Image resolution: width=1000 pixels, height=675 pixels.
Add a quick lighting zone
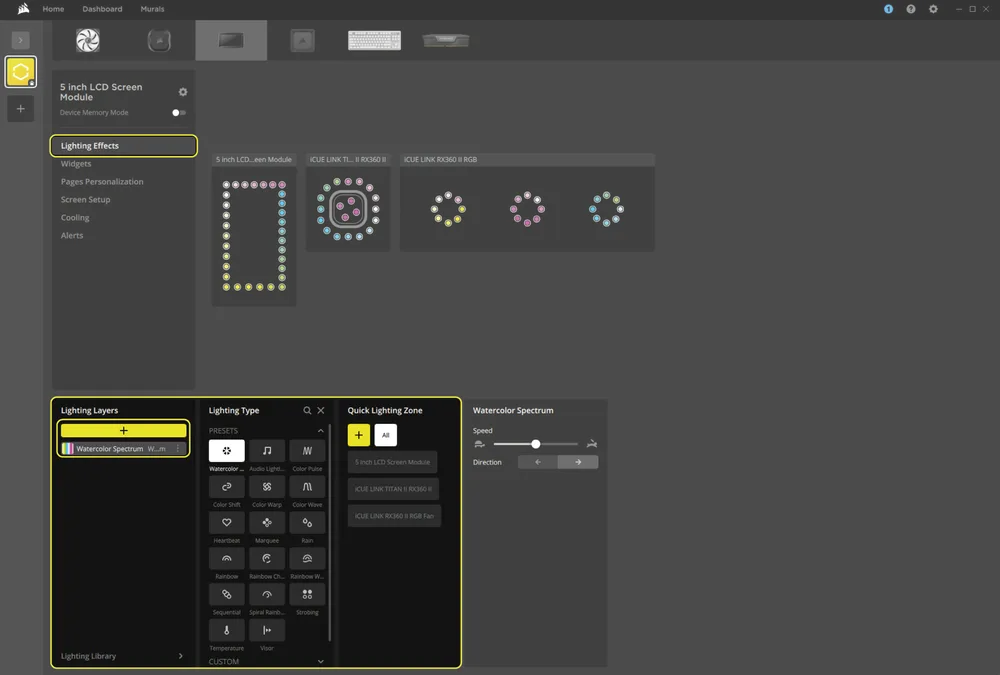coord(358,435)
